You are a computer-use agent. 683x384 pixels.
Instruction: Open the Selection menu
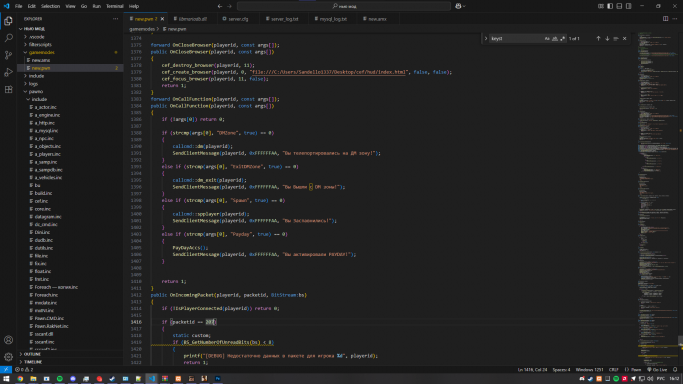point(50,6)
